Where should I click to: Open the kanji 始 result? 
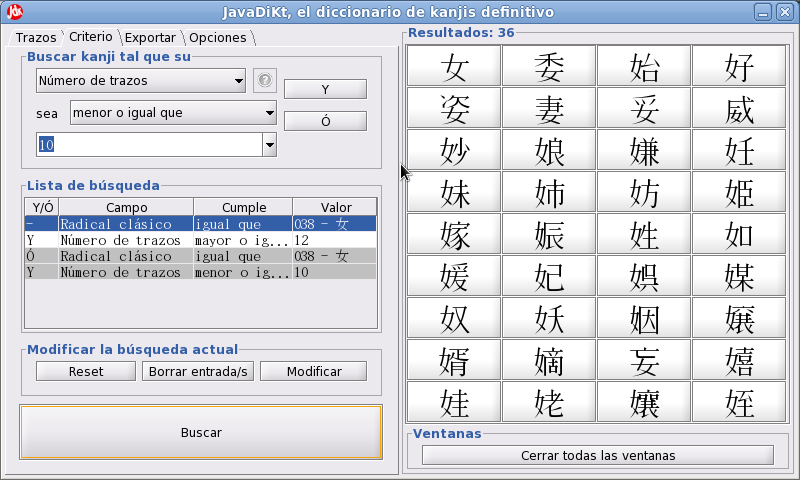pyautogui.click(x=644, y=66)
